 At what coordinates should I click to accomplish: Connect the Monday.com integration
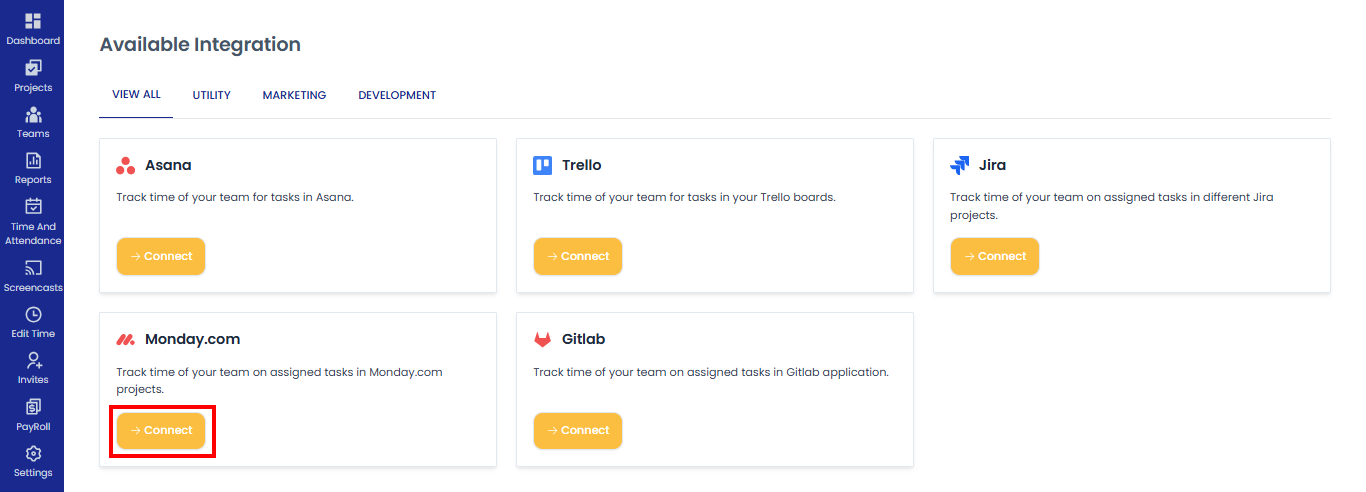point(161,430)
